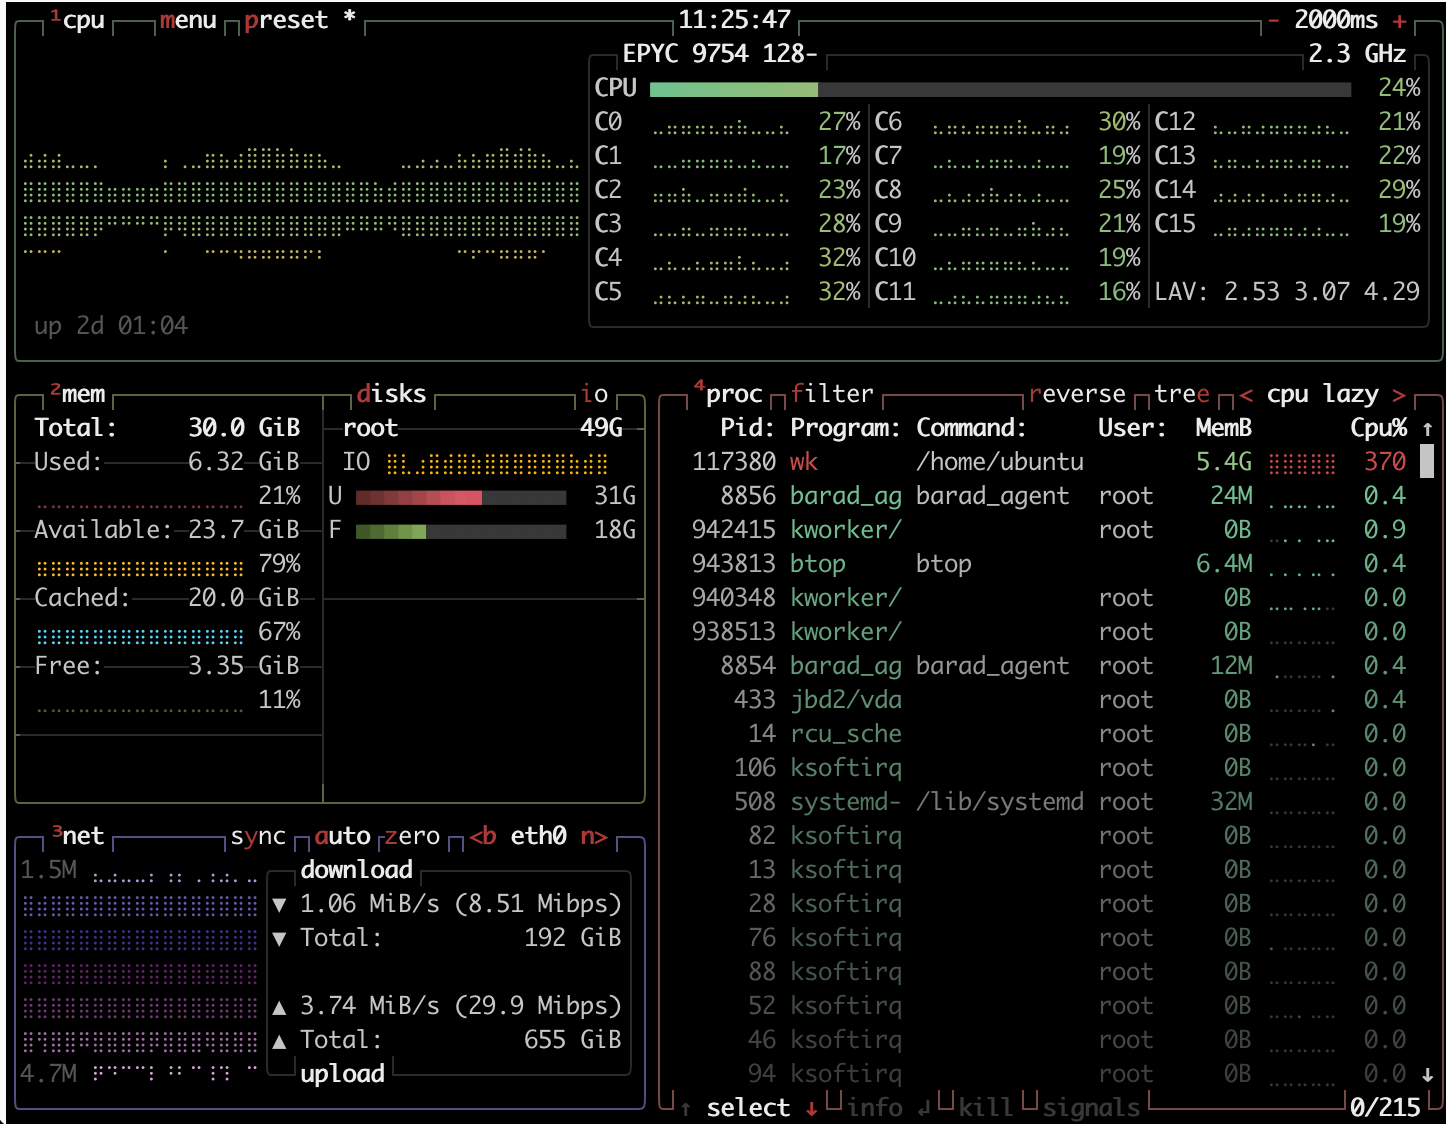Click the process list scrollbar thumb
The width and height of the screenshot is (1446, 1124).
tap(1427, 461)
